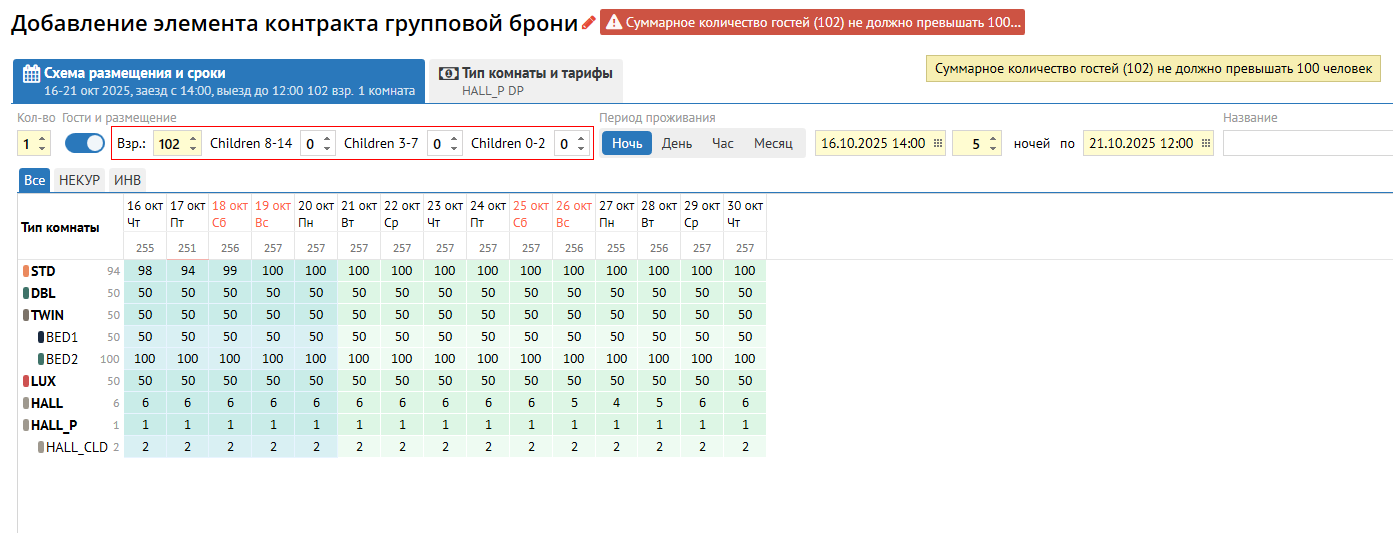Open date picker for 16.10.2025 14:00 field
This screenshot has width=1393, height=533.
[938, 143]
